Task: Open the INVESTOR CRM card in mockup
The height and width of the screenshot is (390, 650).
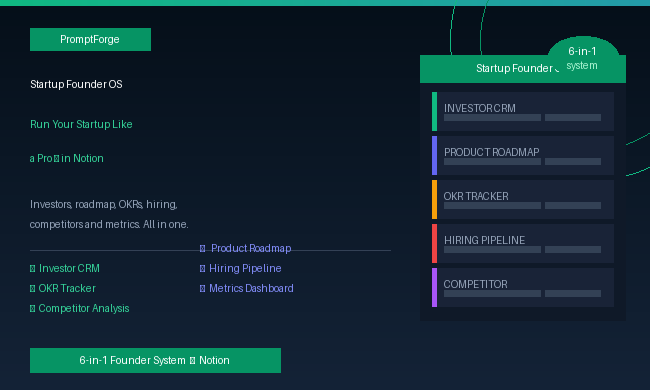Action: [523, 111]
